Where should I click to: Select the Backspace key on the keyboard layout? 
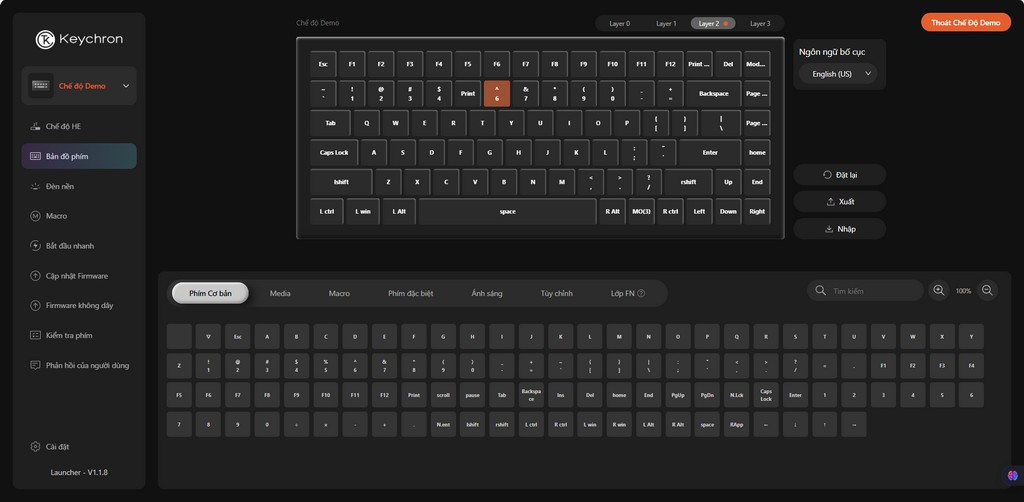point(713,94)
